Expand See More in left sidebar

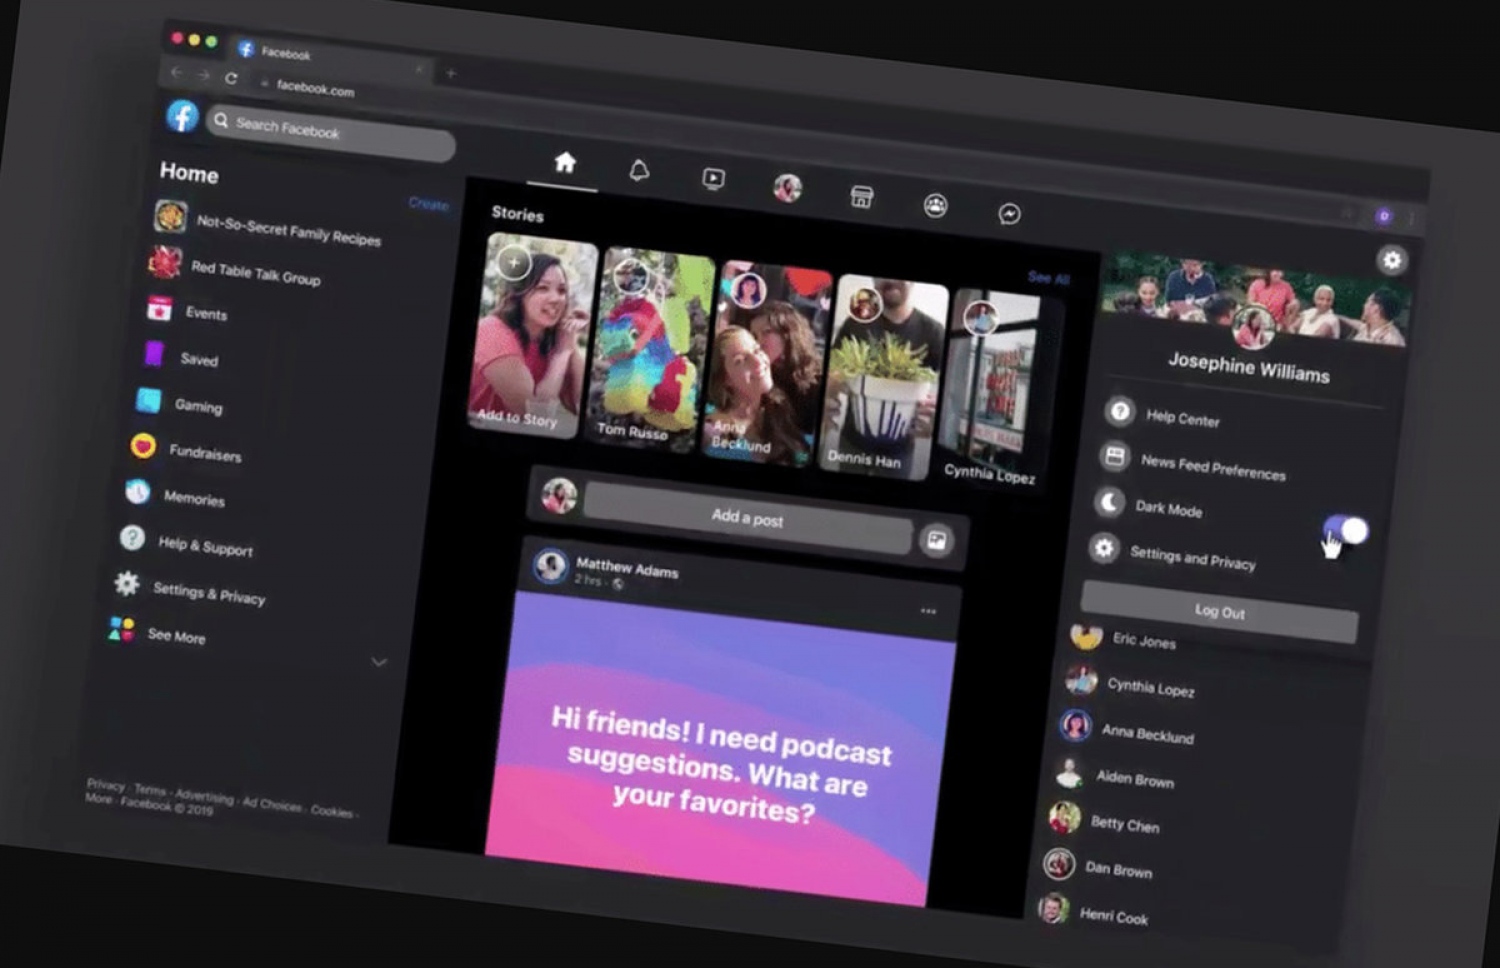point(176,635)
